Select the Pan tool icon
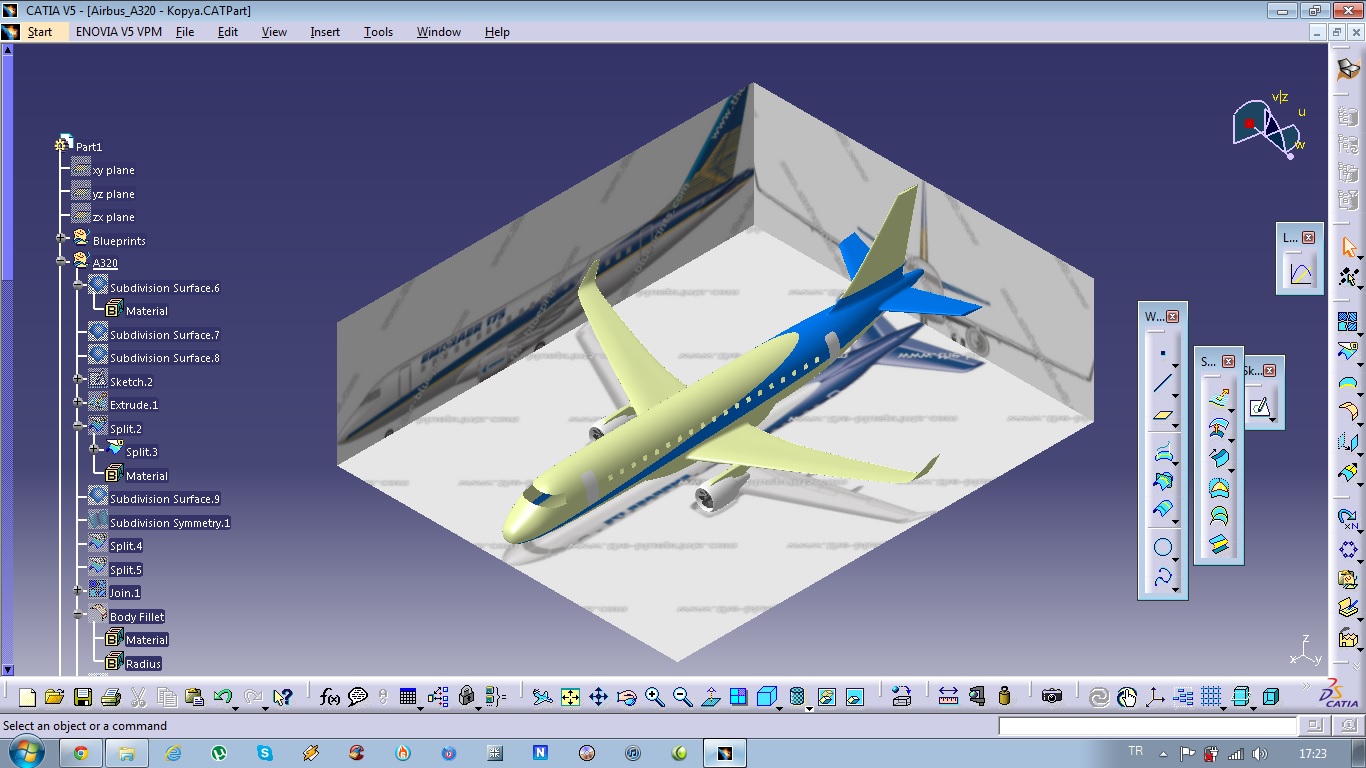 point(598,697)
